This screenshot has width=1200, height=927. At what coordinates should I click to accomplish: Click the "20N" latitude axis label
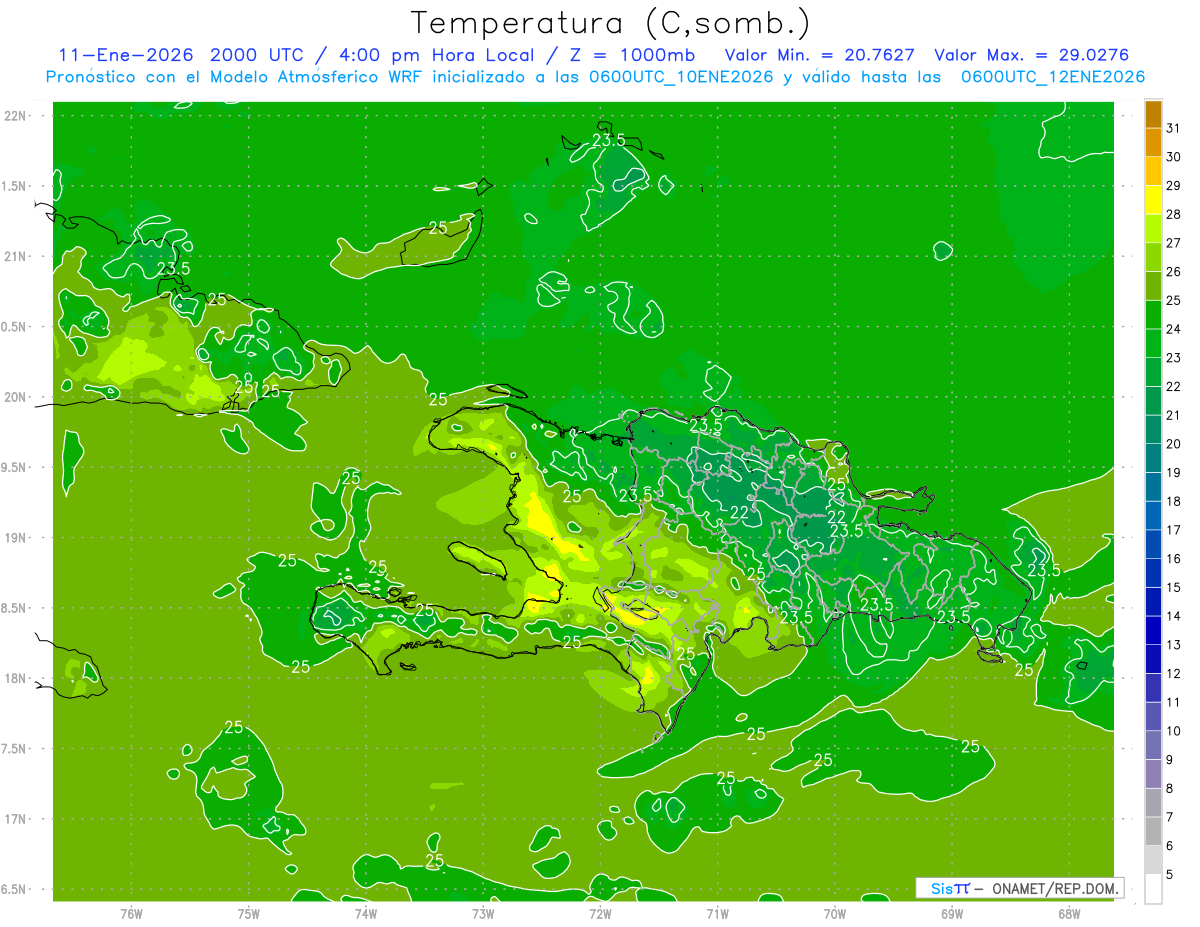[x=17, y=398]
